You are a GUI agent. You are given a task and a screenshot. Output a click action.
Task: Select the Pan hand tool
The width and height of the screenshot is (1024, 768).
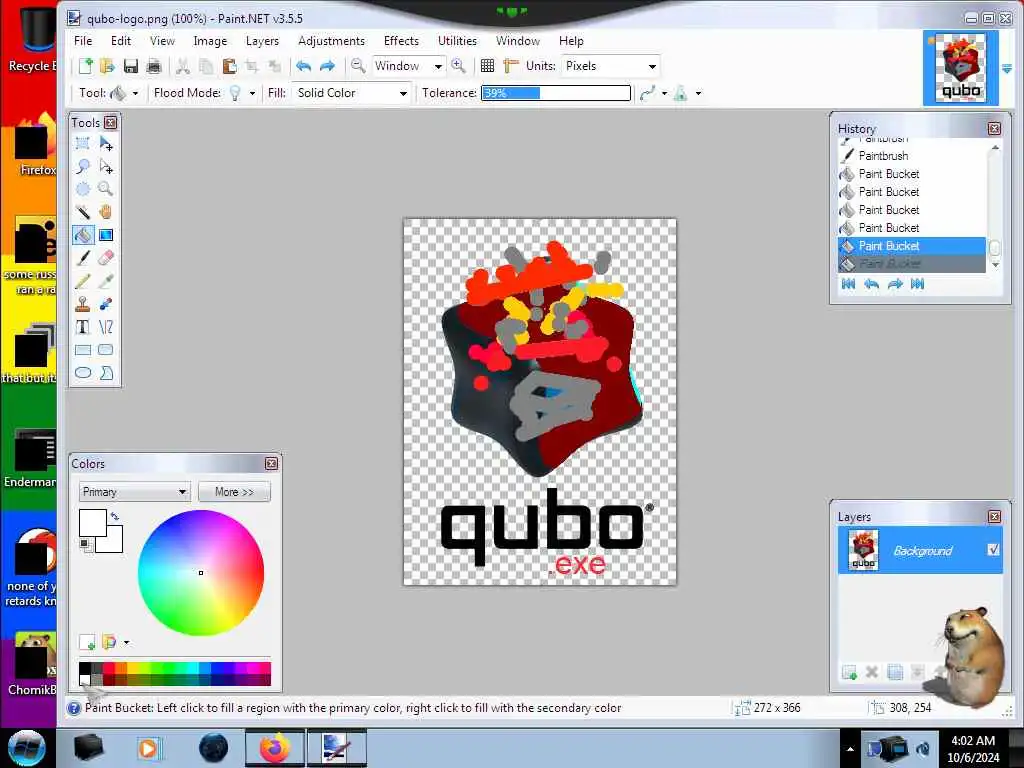tap(106, 212)
